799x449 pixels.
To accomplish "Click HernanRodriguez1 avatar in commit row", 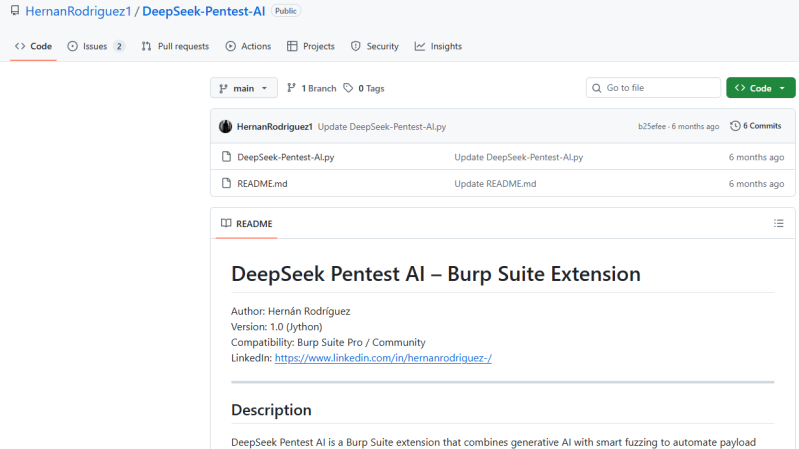I will pos(226,127).
